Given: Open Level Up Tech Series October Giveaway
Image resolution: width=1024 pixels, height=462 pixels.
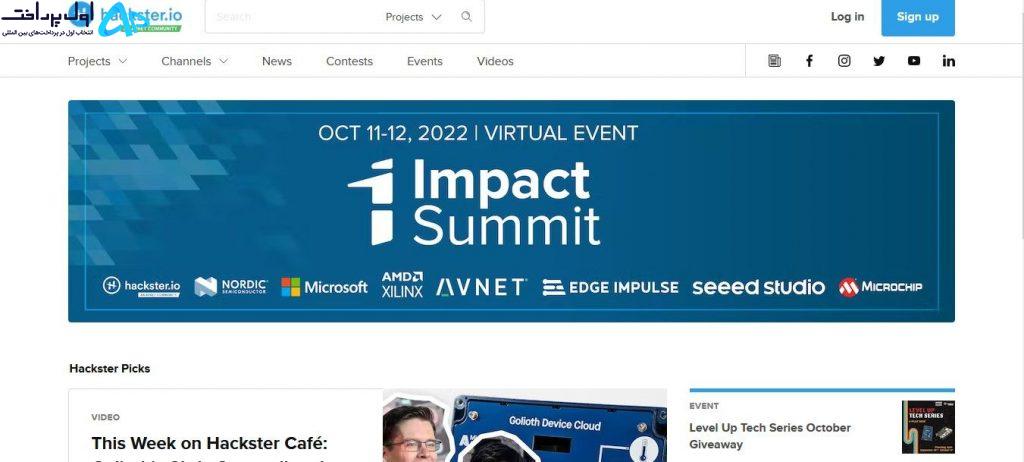Looking at the screenshot, I should click(x=770, y=436).
